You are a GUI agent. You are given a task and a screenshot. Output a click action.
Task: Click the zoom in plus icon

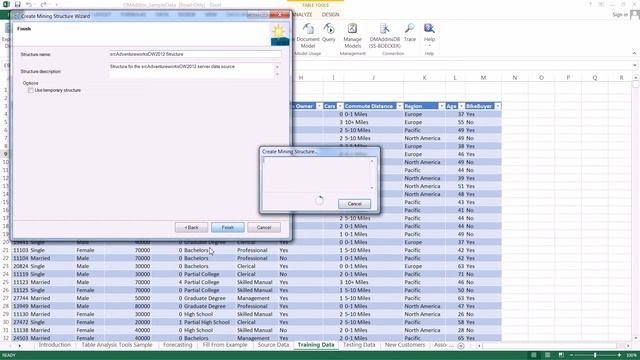pos(619,355)
